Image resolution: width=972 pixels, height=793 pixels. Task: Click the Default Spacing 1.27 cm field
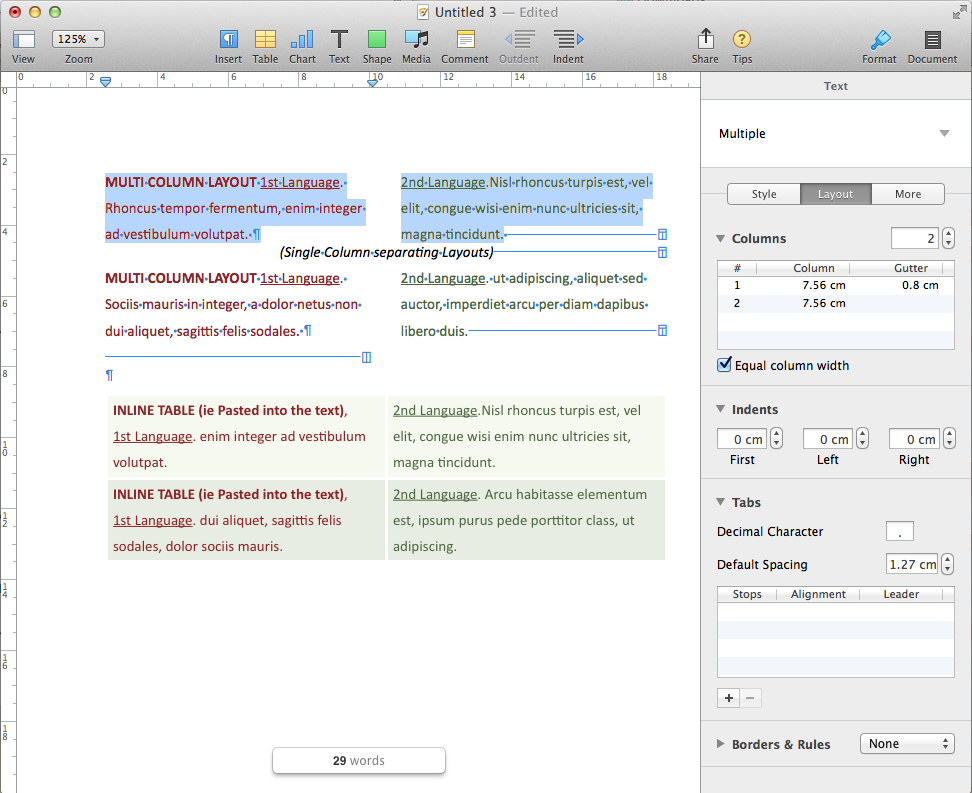[911, 564]
